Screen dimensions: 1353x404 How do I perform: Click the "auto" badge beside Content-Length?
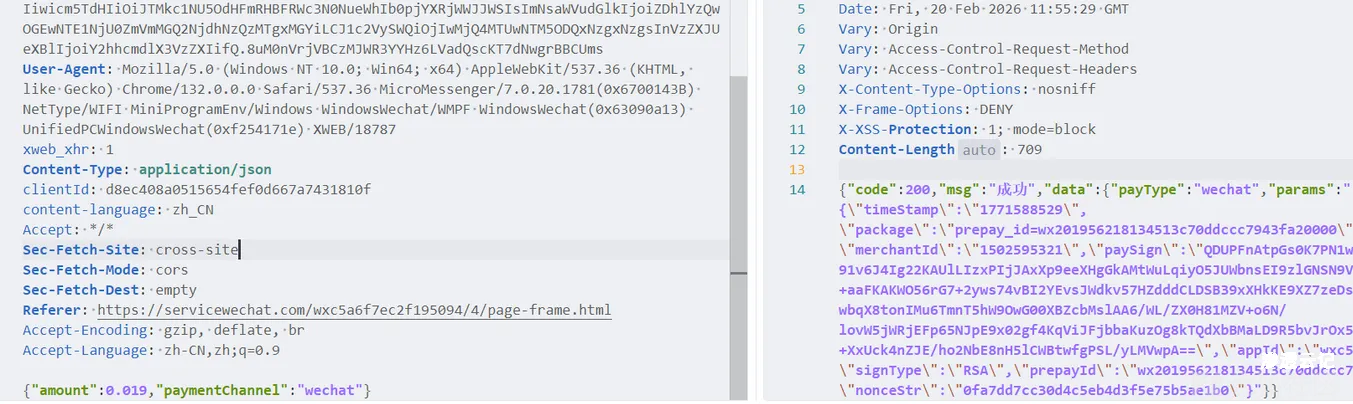pyautogui.click(x=978, y=150)
